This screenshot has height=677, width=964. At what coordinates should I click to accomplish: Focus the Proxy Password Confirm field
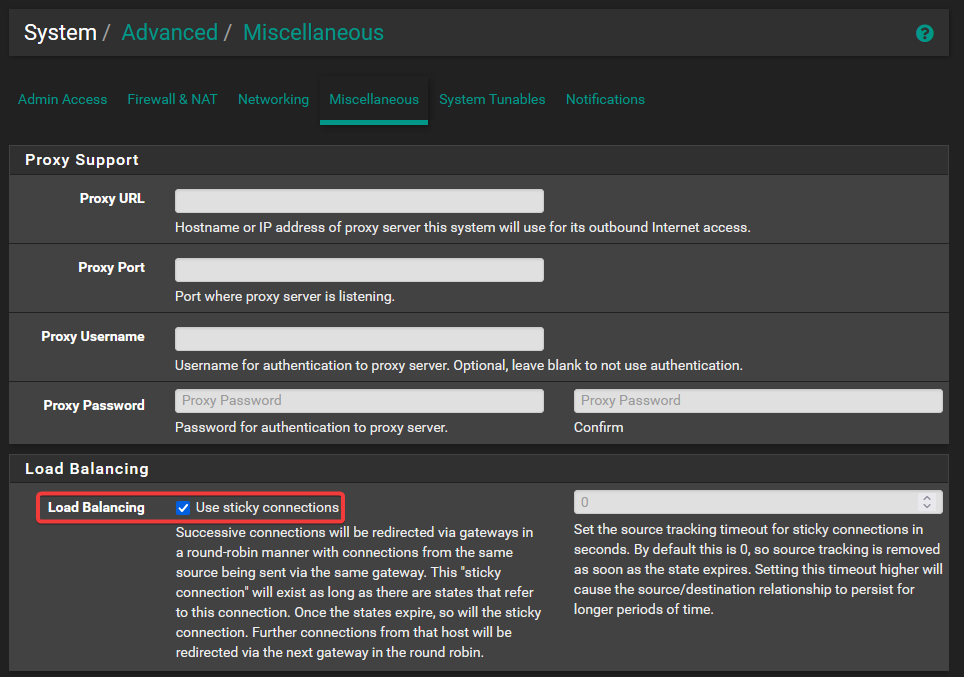pyautogui.click(x=757, y=401)
